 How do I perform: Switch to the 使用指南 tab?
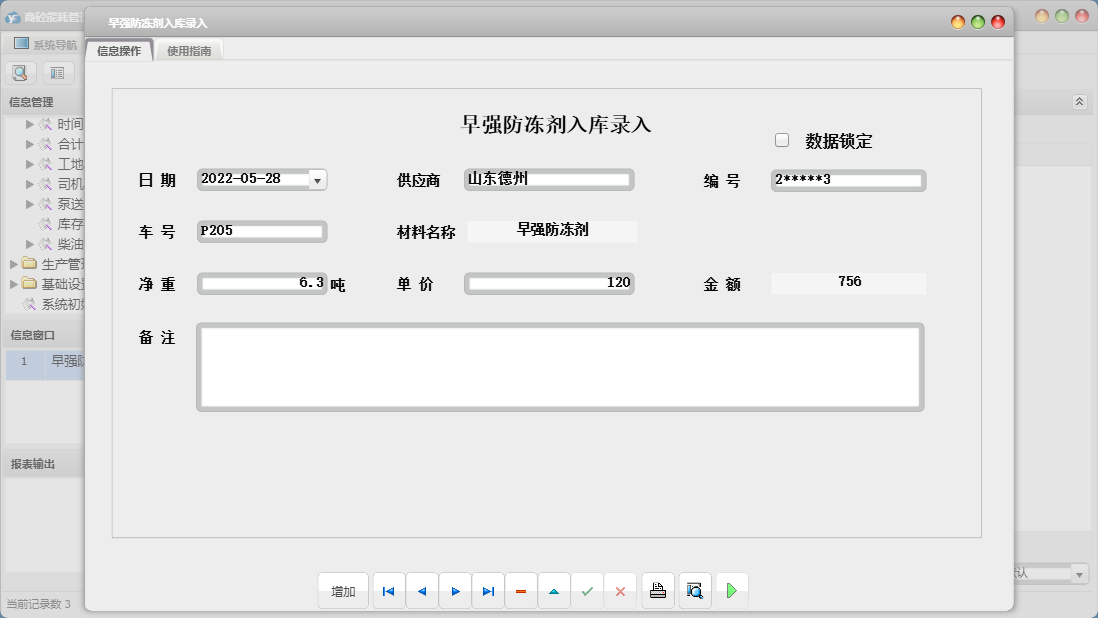[190, 48]
